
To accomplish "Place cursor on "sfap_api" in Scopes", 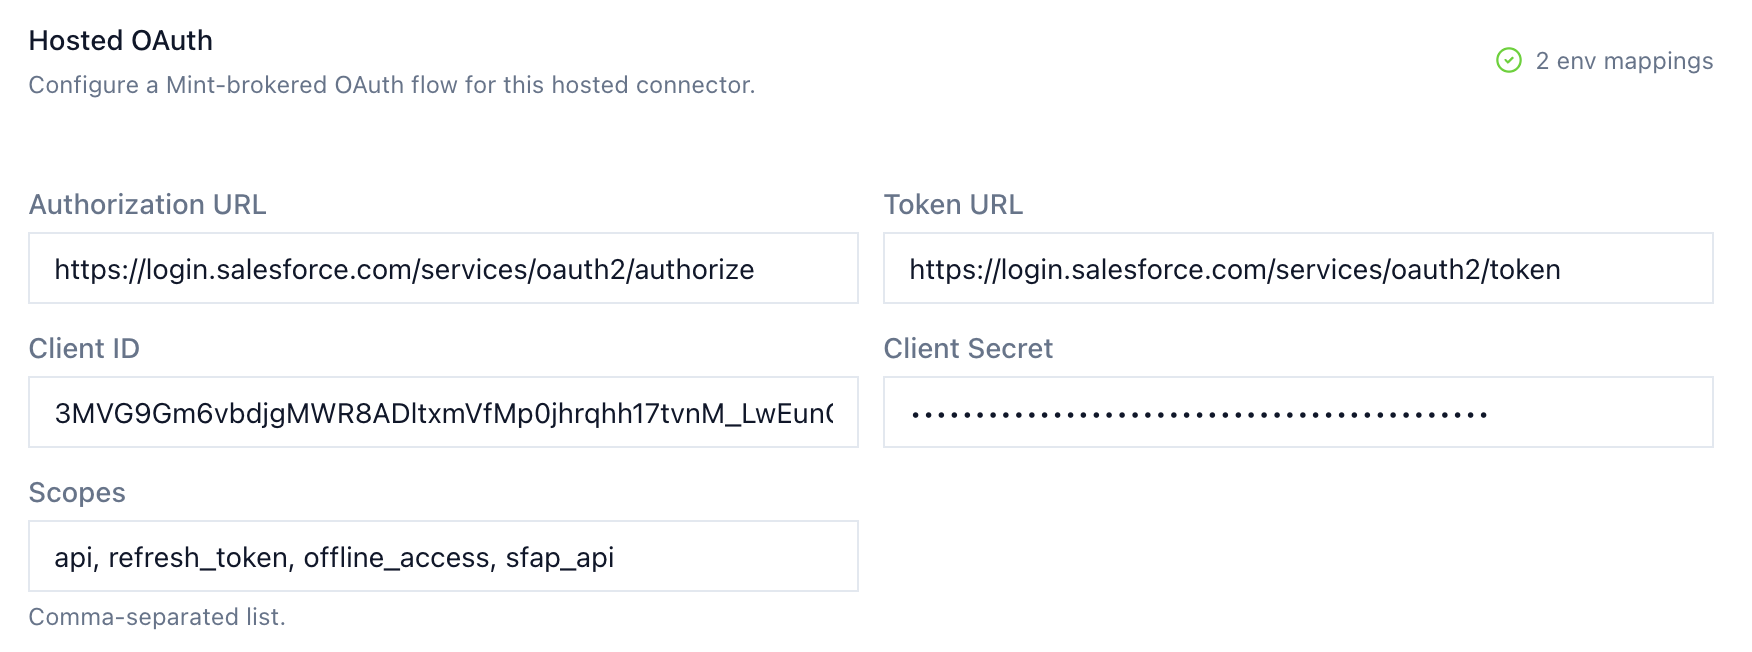I will (559, 558).
